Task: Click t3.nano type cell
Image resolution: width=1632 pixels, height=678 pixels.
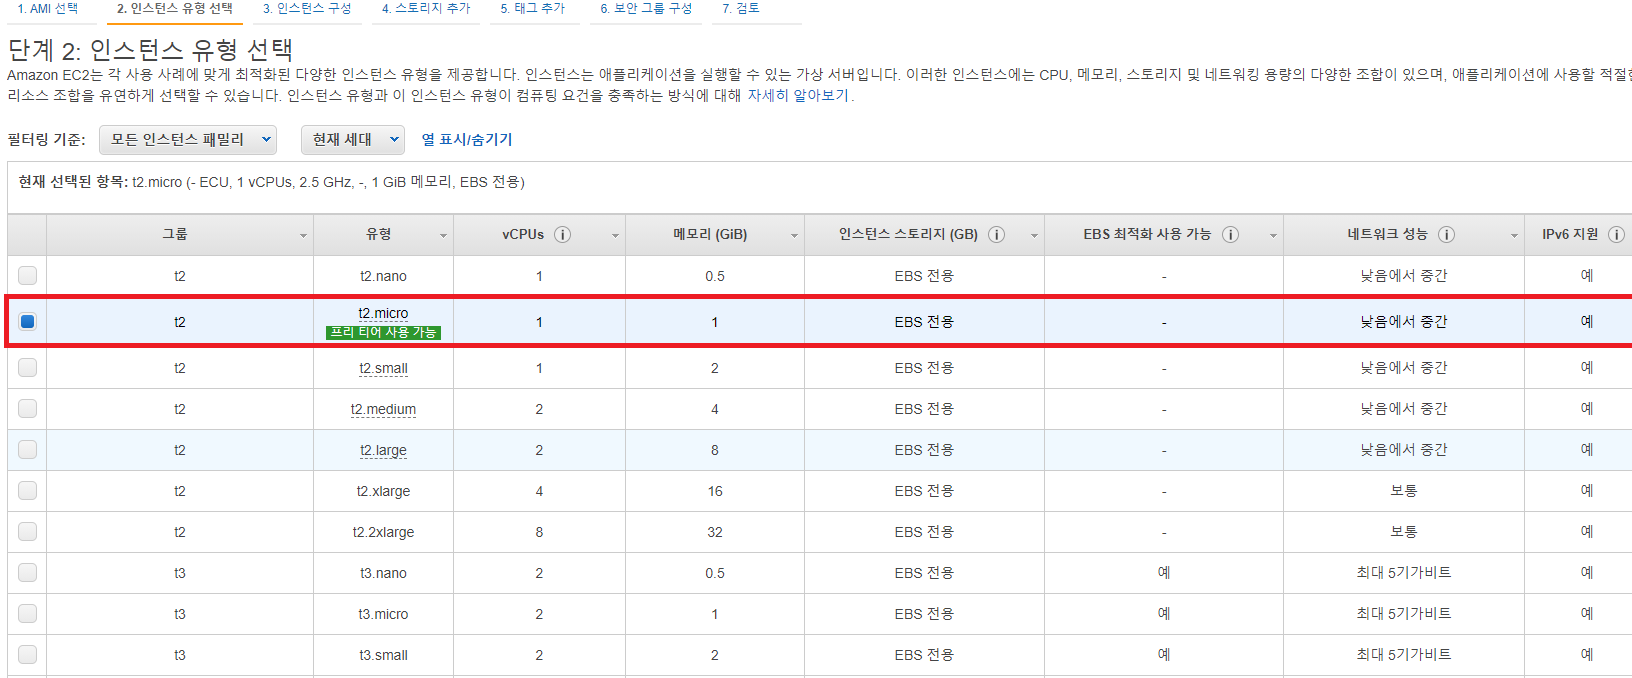Action: [x=383, y=573]
